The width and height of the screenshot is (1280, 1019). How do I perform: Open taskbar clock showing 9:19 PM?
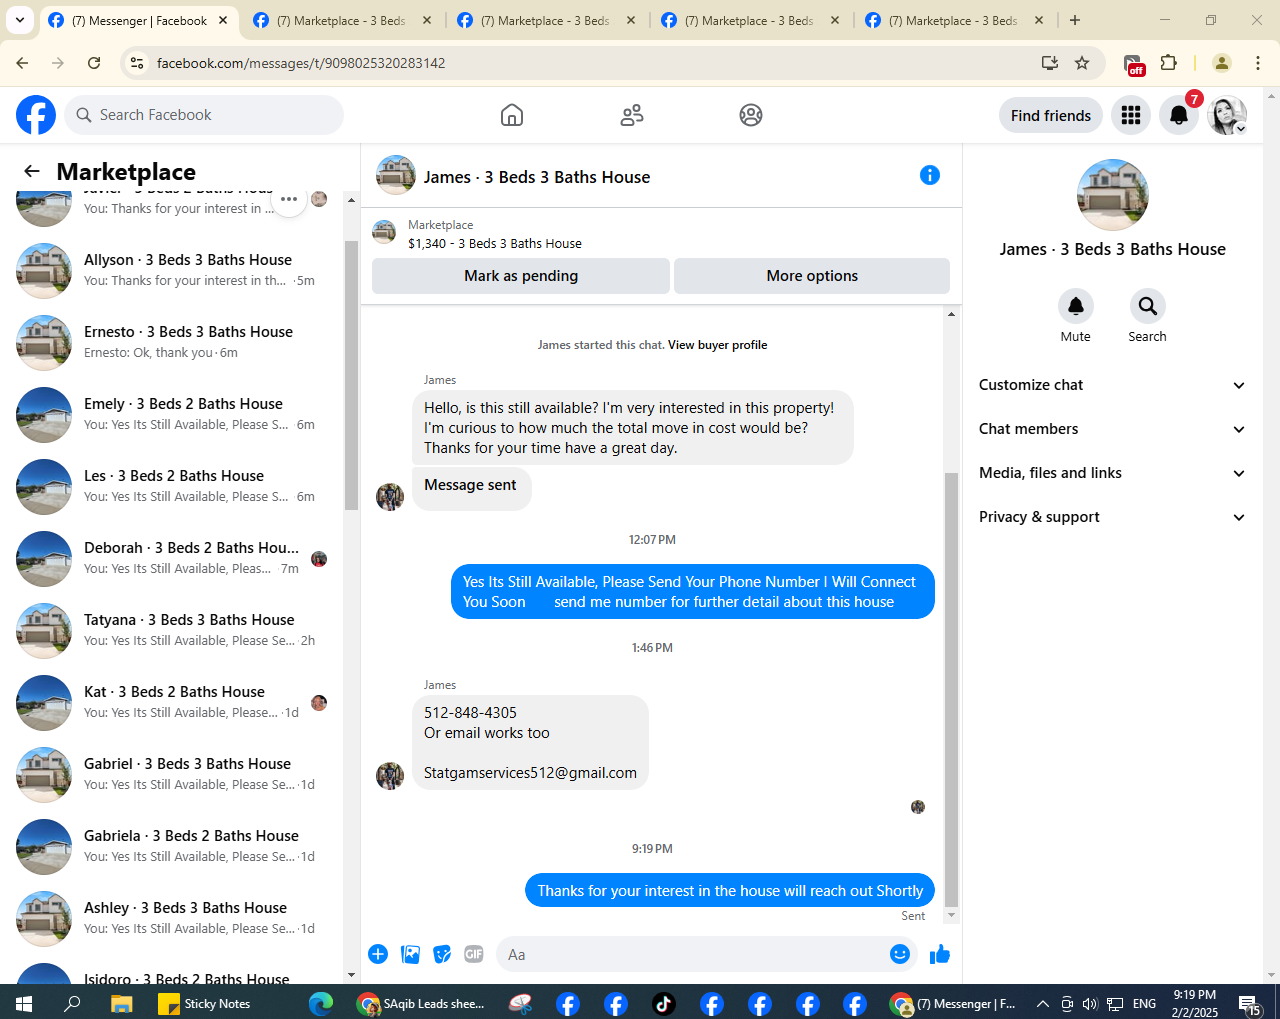click(x=1195, y=1003)
